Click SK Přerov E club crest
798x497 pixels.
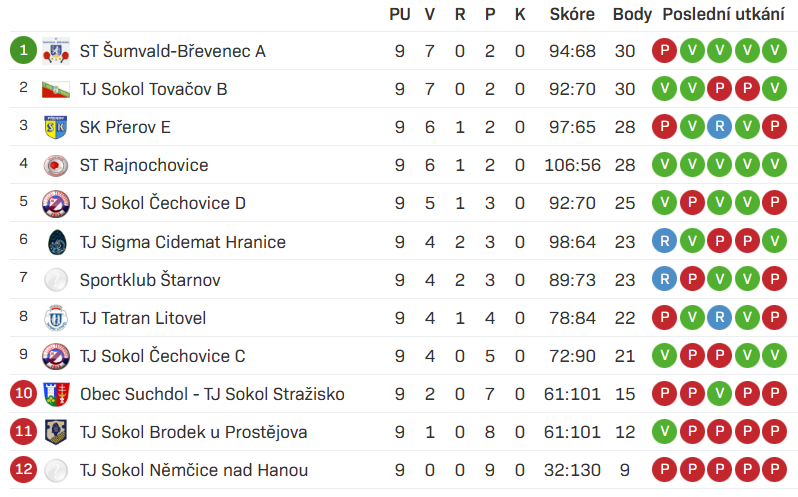(x=55, y=127)
